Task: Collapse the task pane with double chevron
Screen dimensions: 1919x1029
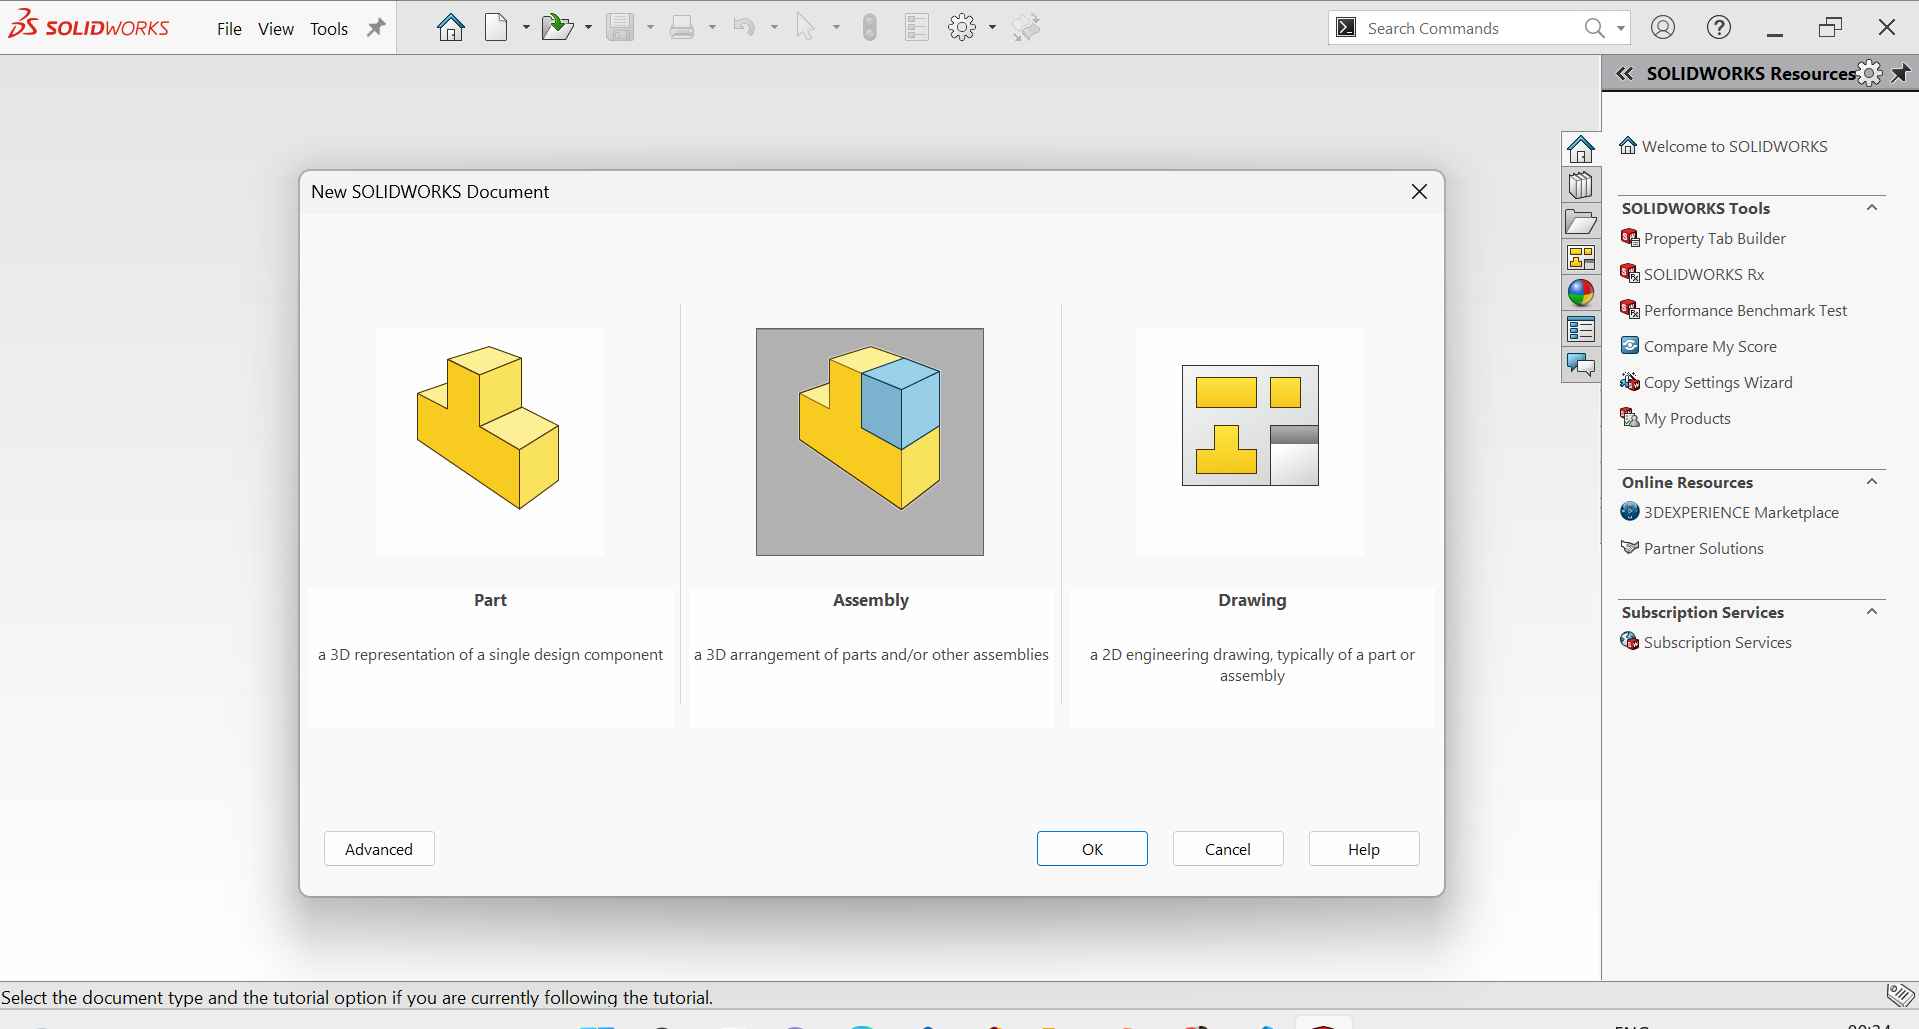Action: click(1625, 73)
